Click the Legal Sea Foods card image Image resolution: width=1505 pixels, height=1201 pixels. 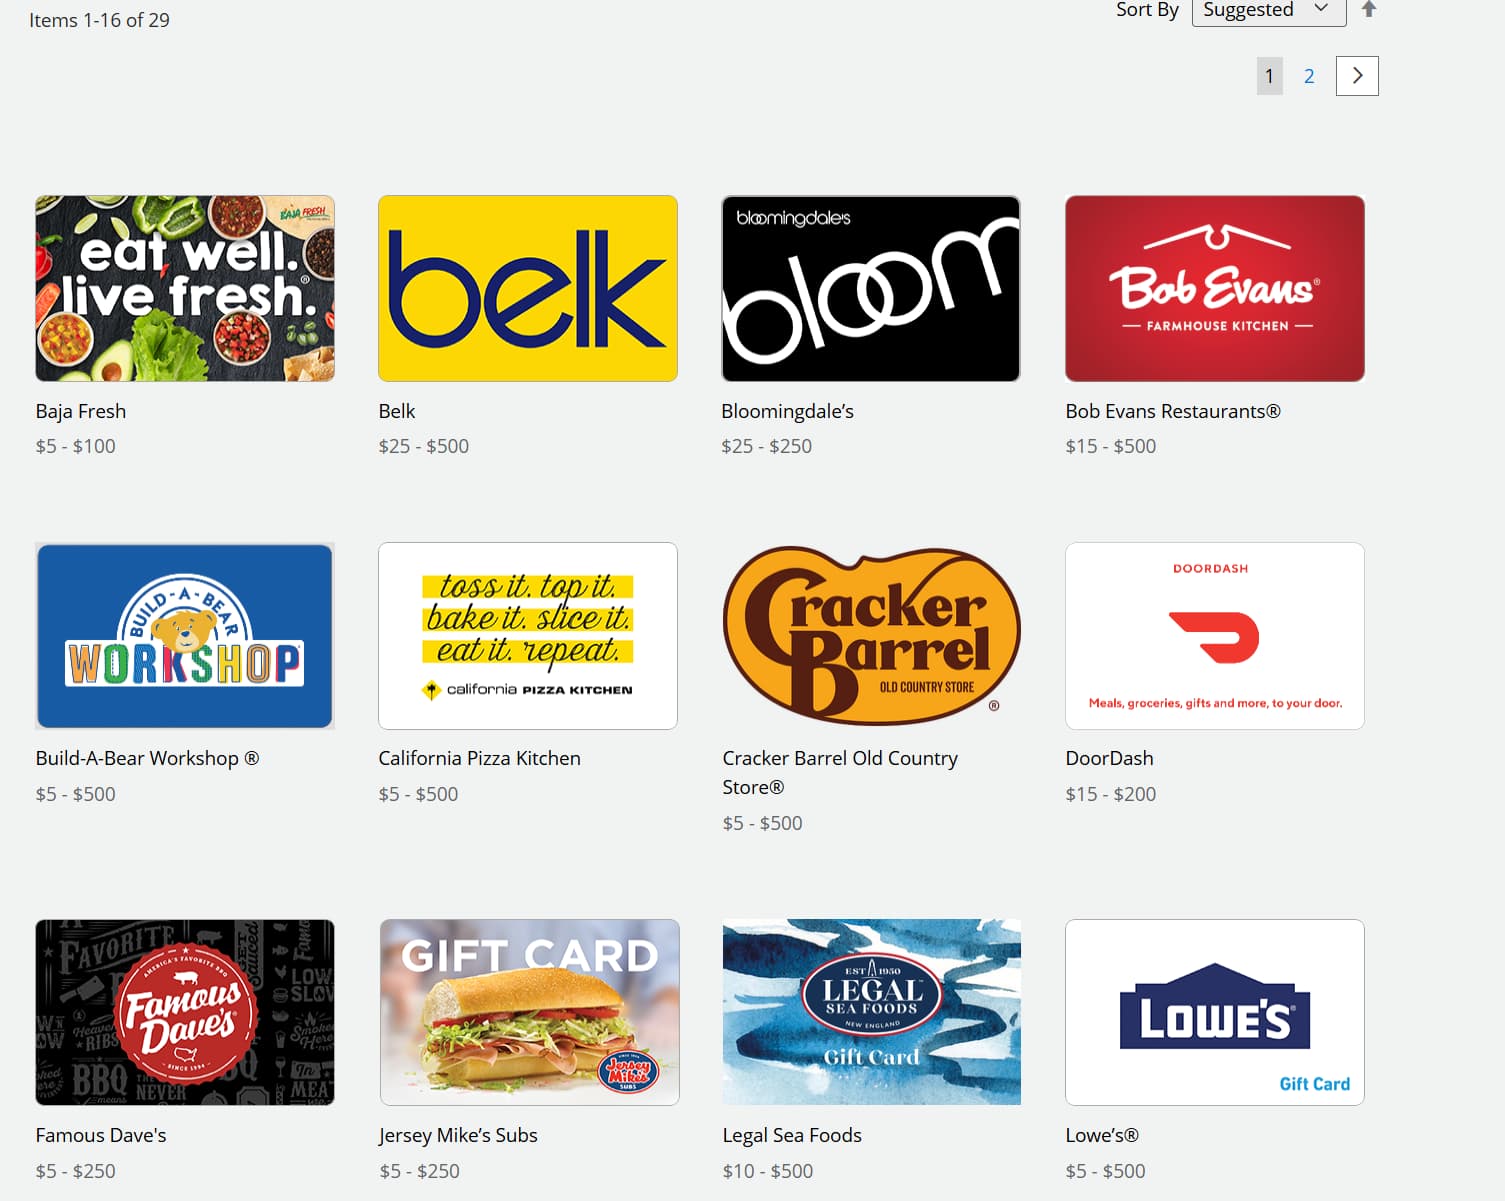coord(871,1012)
